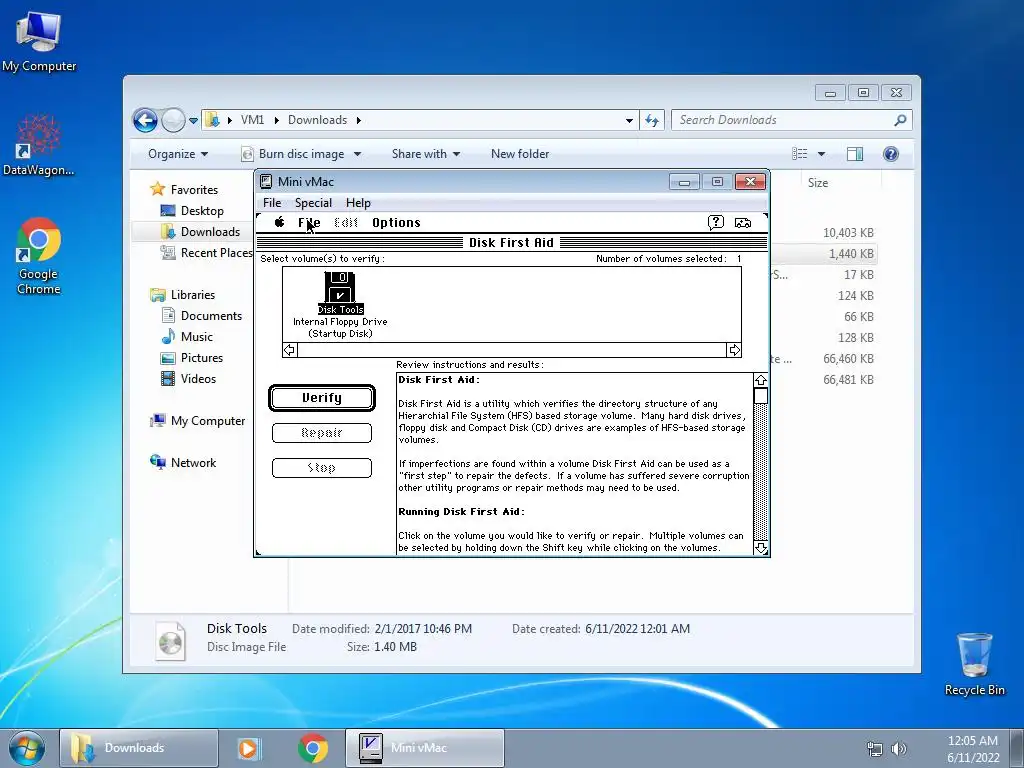
Task: Expand the breadcrumb arrow after Downloads
Action: coord(359,120)
